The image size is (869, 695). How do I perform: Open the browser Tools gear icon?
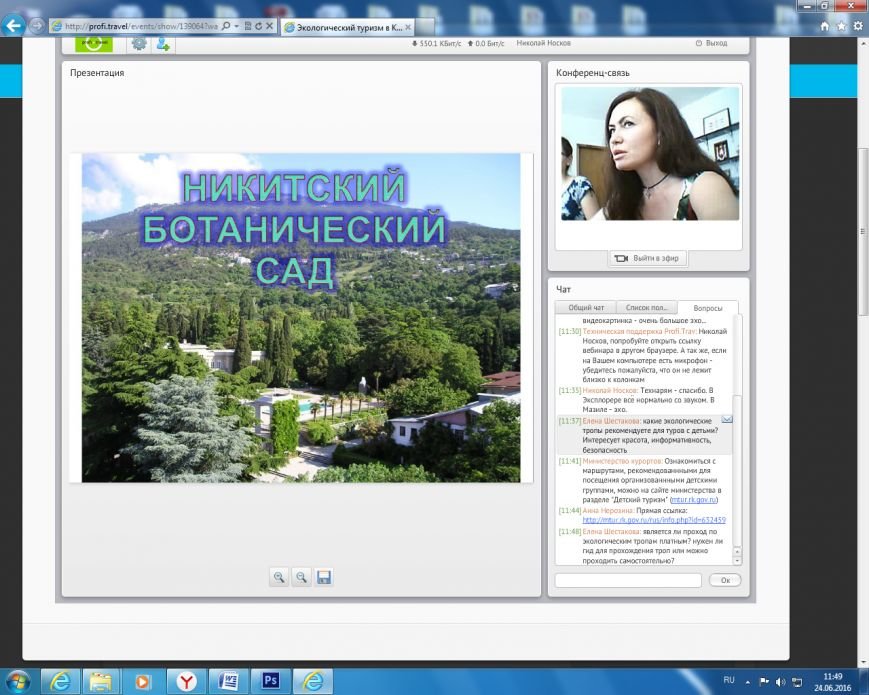[858, 26]
